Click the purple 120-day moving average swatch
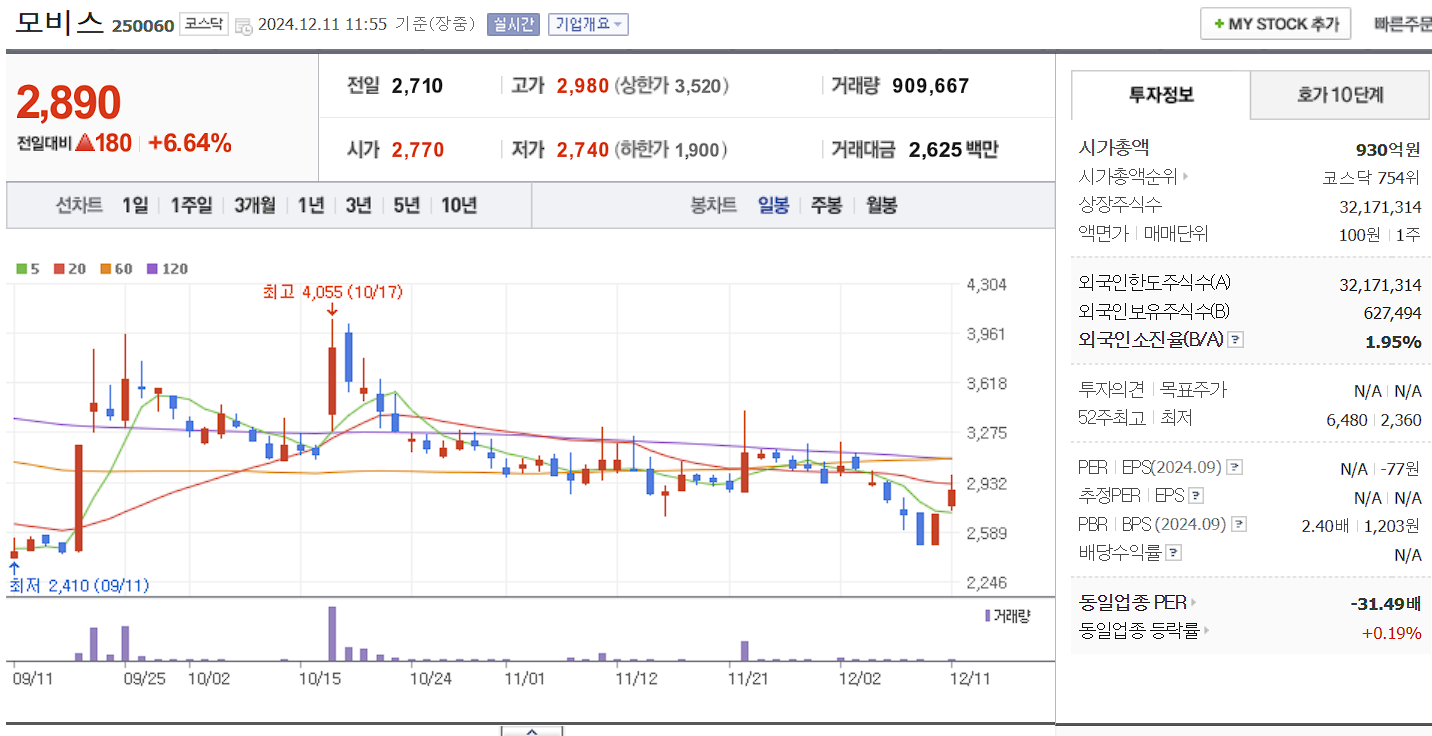The height and width of the screenshot is (736, 1432). [x=152, y=268]
